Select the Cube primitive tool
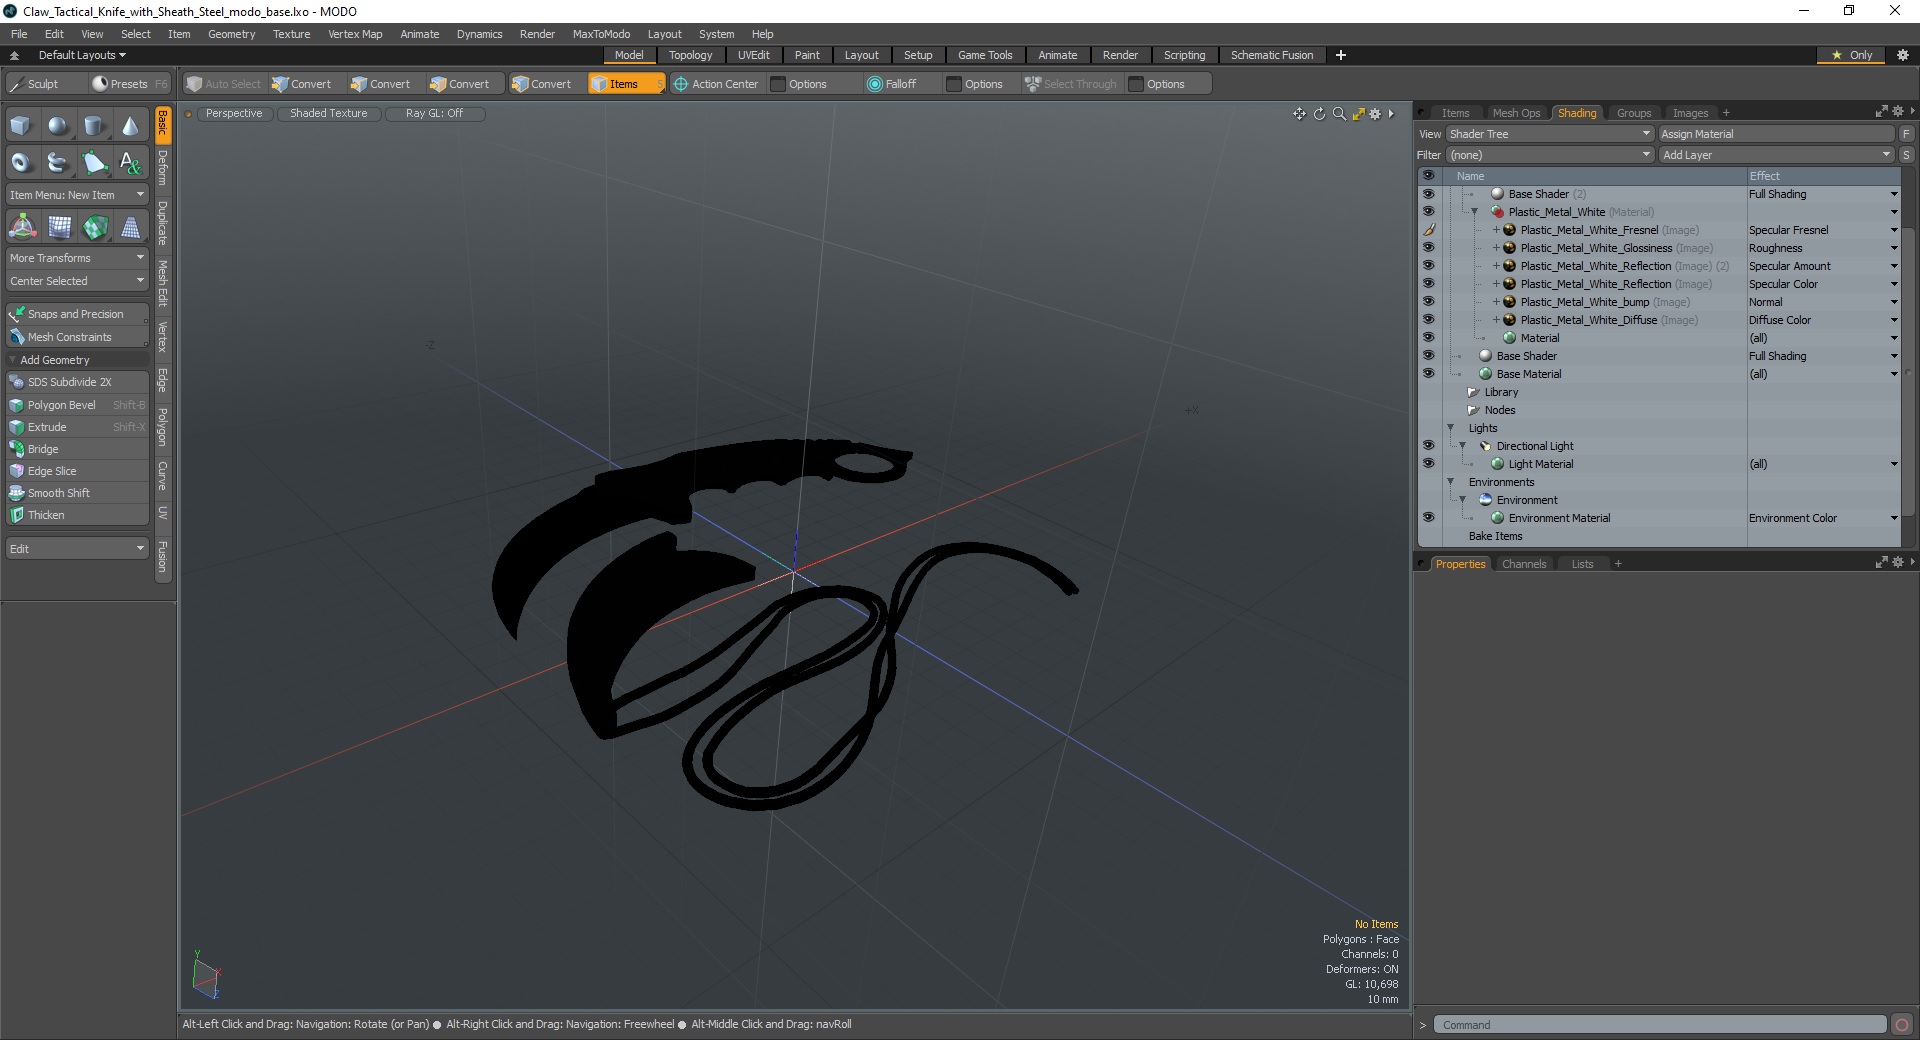 click(21, 126)
